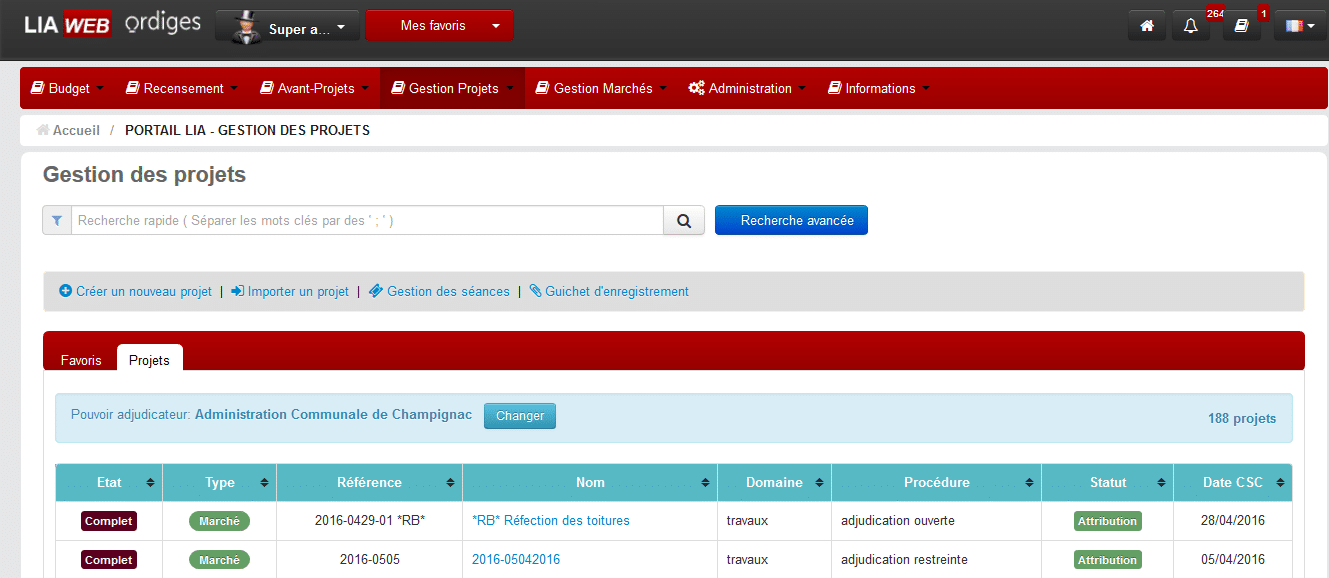
Task: Click Marché badge in row 2016-0505
Action: [219, 560]
